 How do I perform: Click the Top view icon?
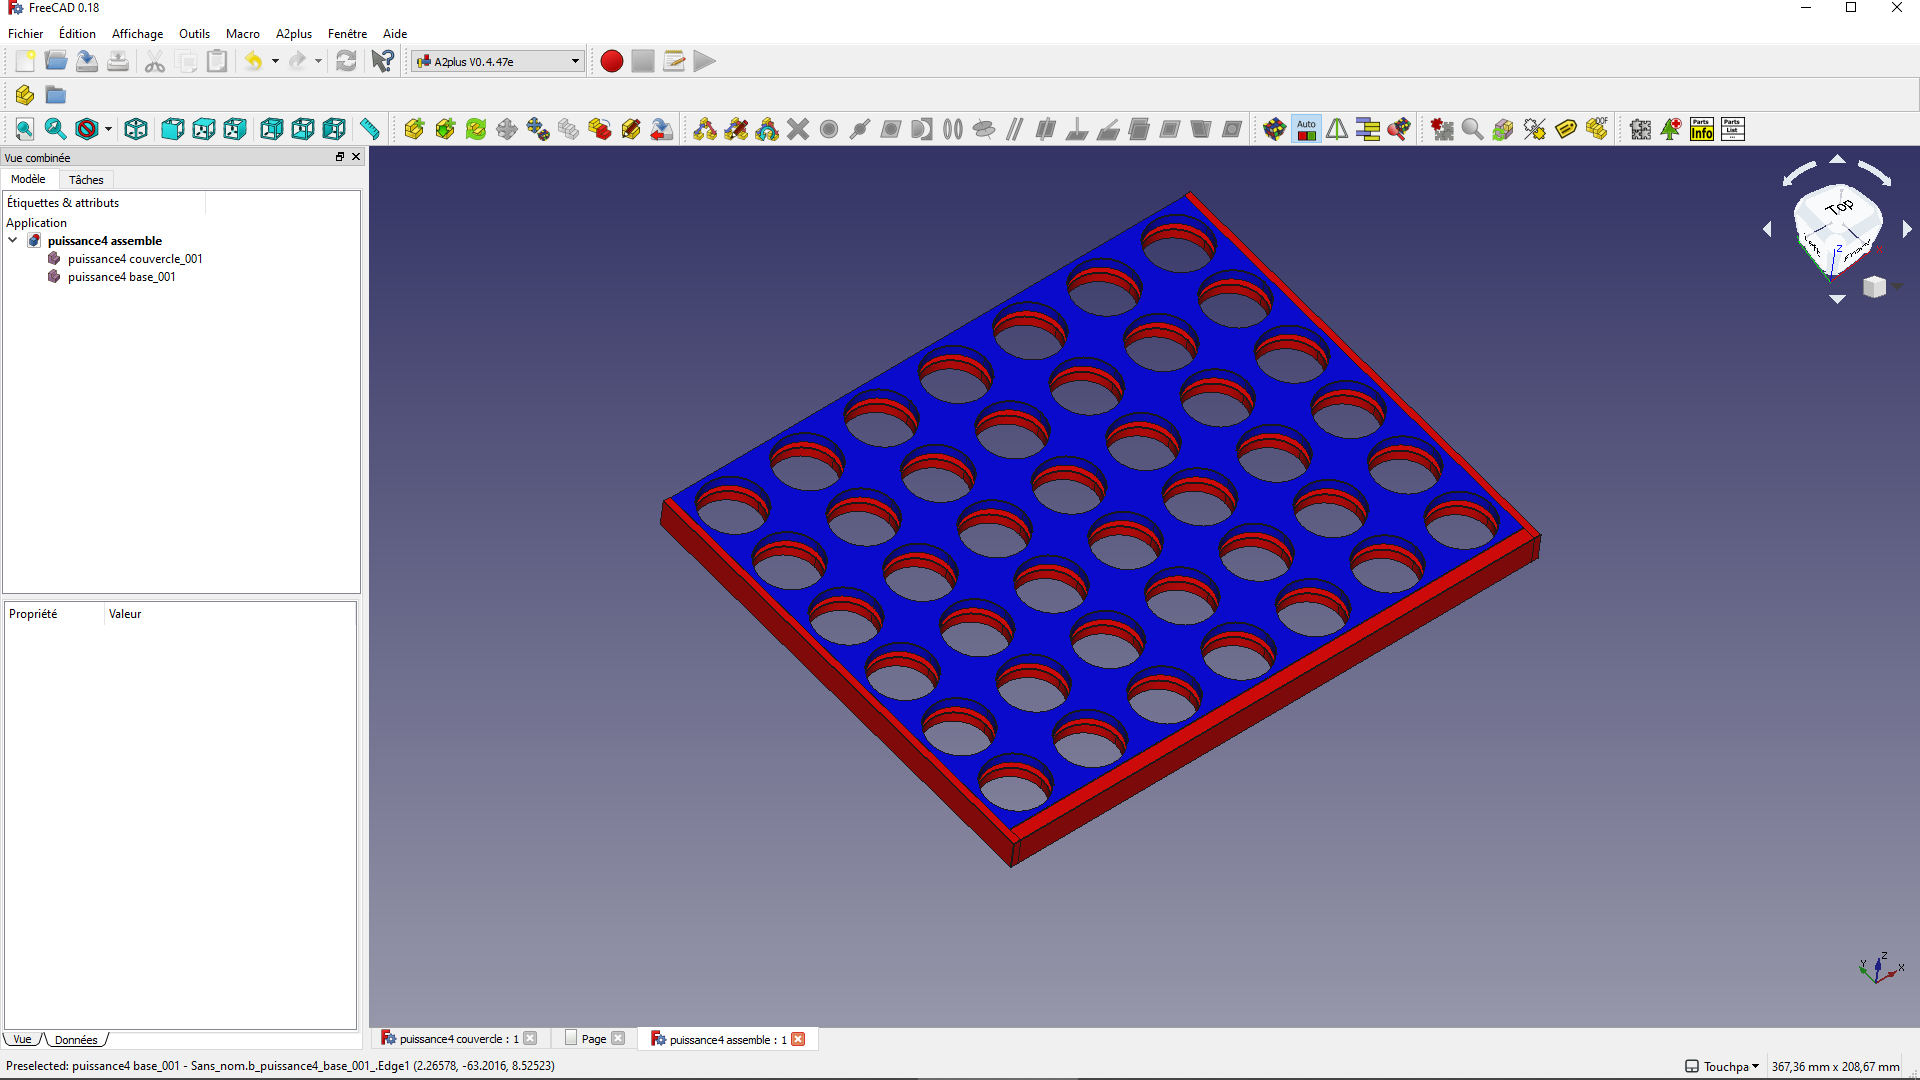tap(204, 129)
